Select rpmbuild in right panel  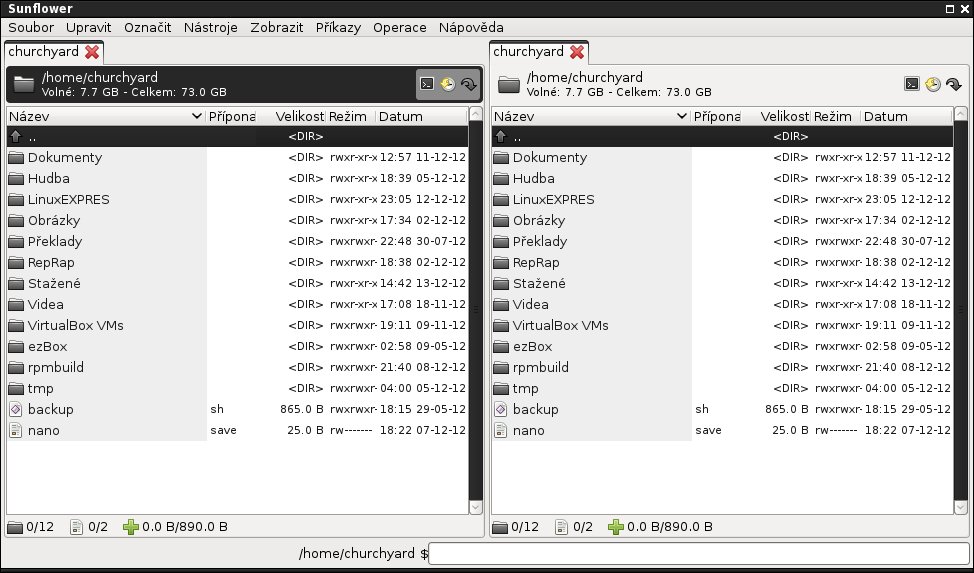[x=722, y=367]
